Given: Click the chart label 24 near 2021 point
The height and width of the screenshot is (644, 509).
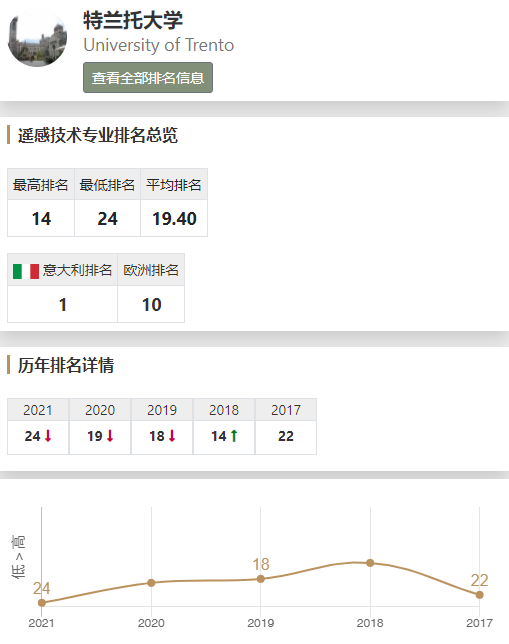Looking at the screenshot, I should (41, 588).
